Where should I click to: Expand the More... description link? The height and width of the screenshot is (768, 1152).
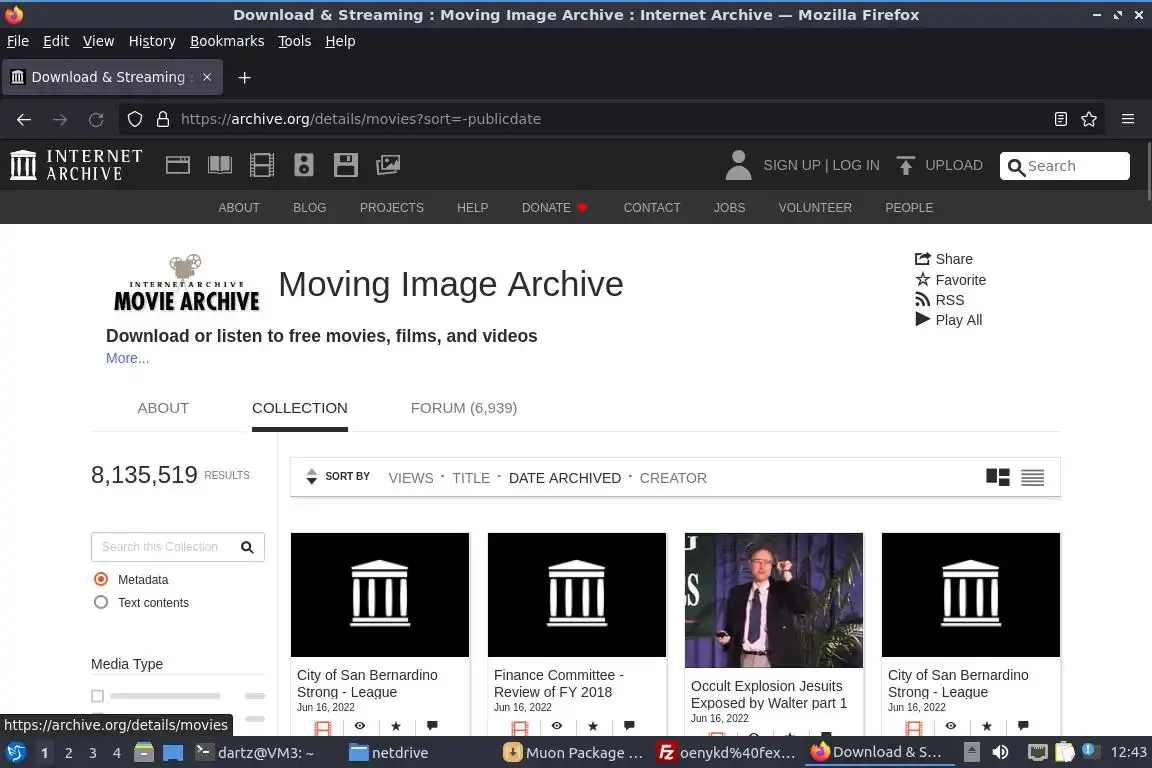pos(127,358)
